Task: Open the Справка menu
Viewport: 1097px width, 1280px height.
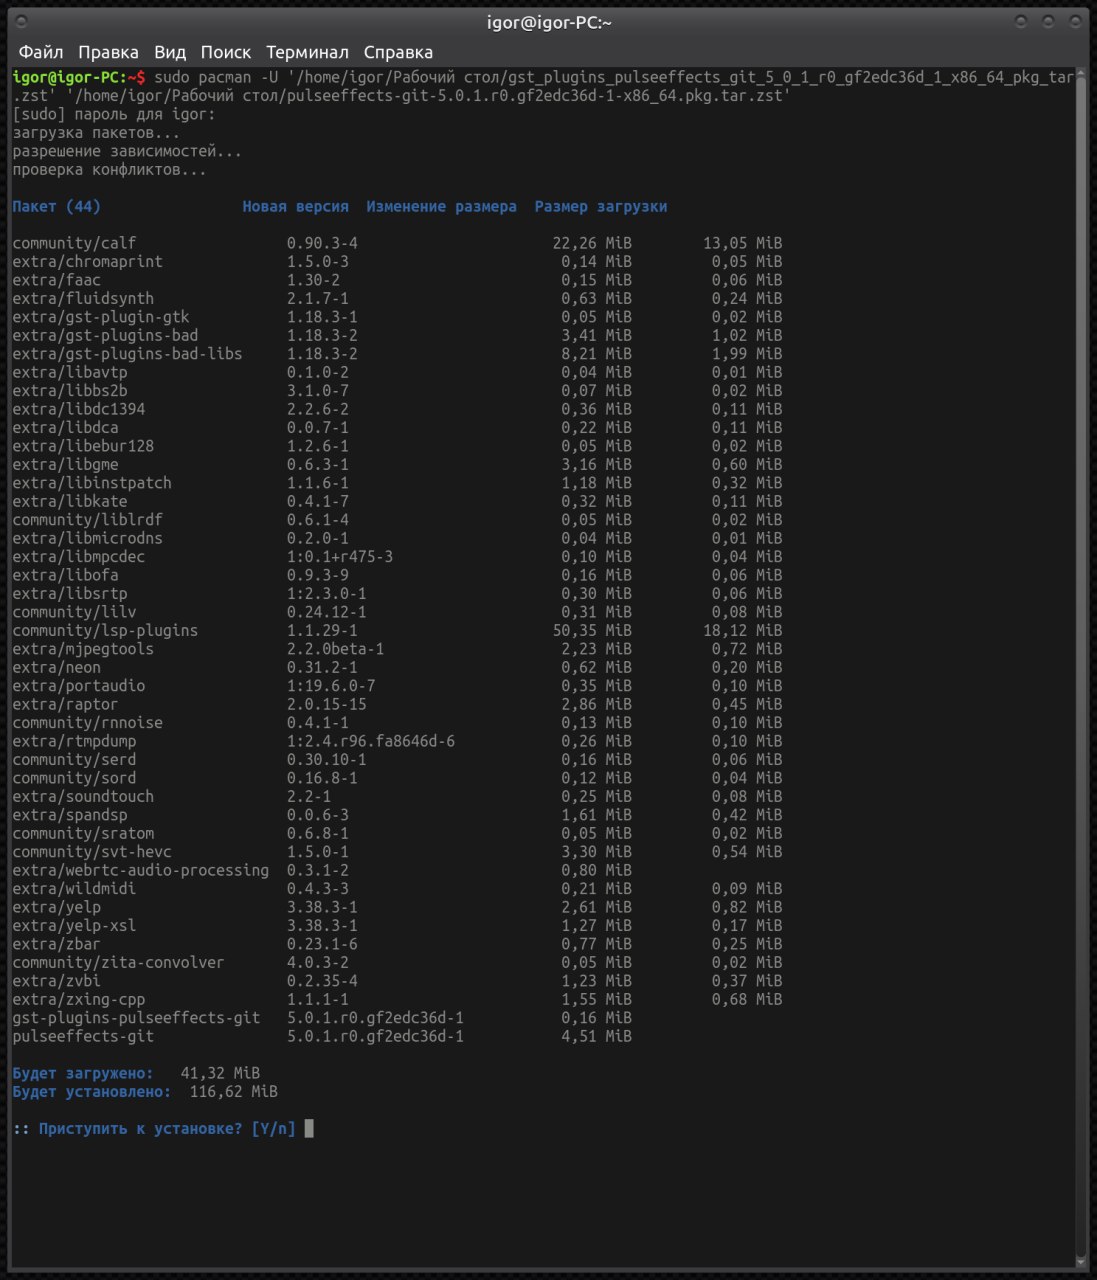Action: coord(398,52)
